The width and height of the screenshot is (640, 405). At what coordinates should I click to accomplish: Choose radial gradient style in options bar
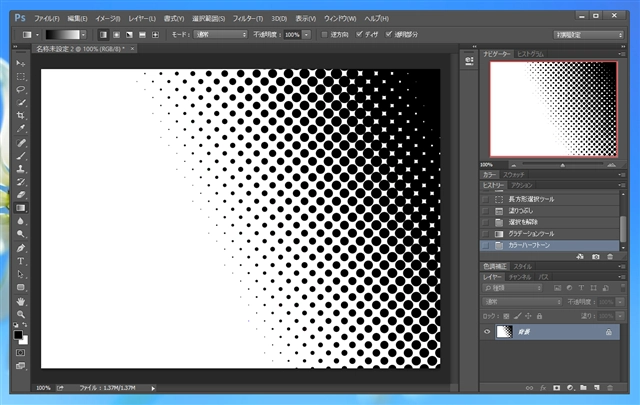[x=116, y=35]
